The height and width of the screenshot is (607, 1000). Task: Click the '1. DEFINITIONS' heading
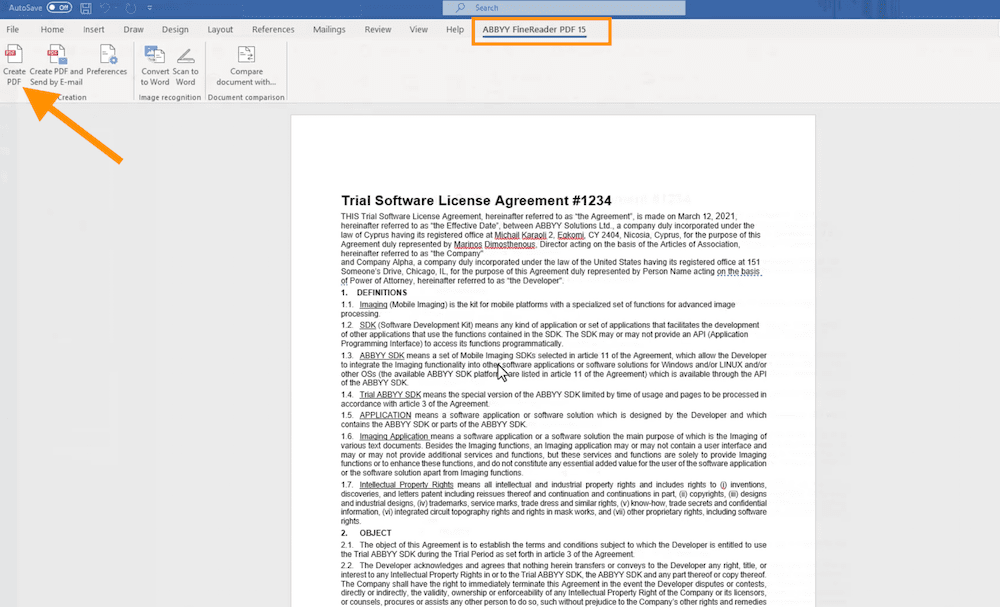tap(374, 293)
